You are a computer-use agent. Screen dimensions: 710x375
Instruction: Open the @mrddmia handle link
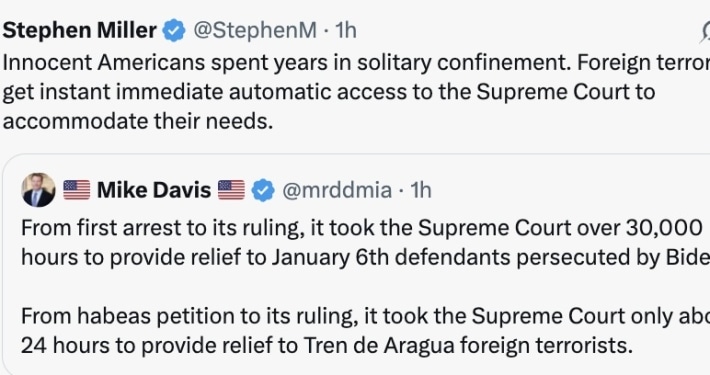[337, 190]
